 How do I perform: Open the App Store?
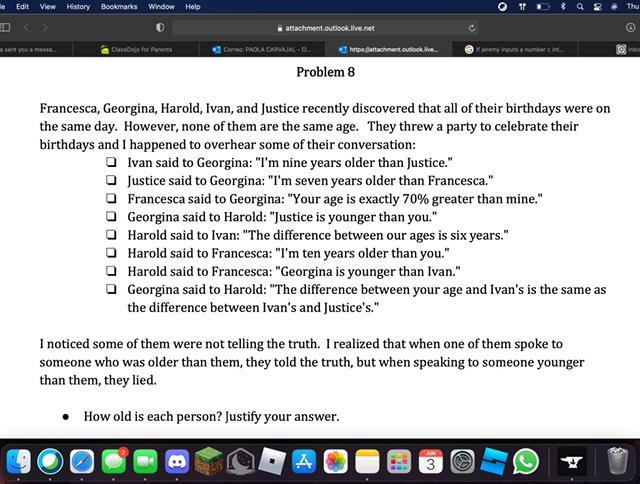coord(304,462)
